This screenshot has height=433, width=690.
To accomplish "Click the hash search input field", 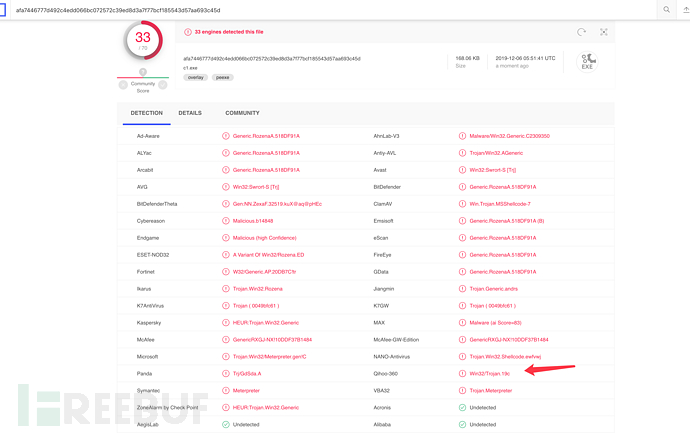I will tap(333, 10).
